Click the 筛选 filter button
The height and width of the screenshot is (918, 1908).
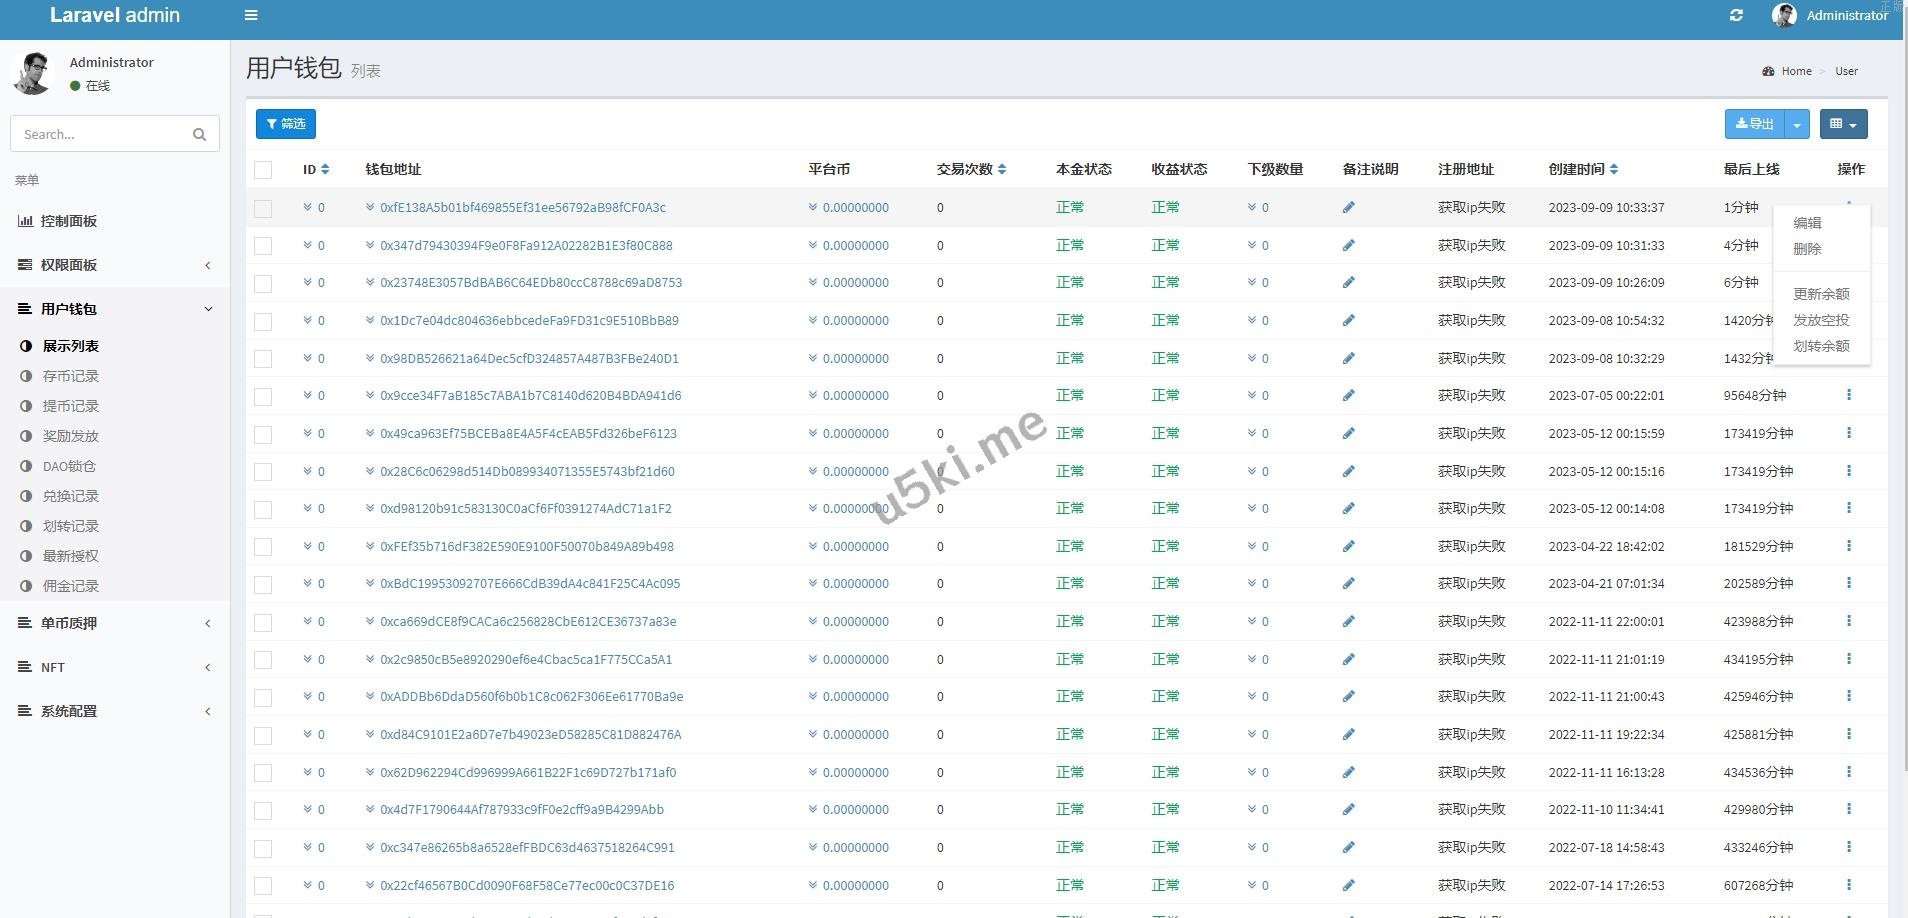(286, 124)
